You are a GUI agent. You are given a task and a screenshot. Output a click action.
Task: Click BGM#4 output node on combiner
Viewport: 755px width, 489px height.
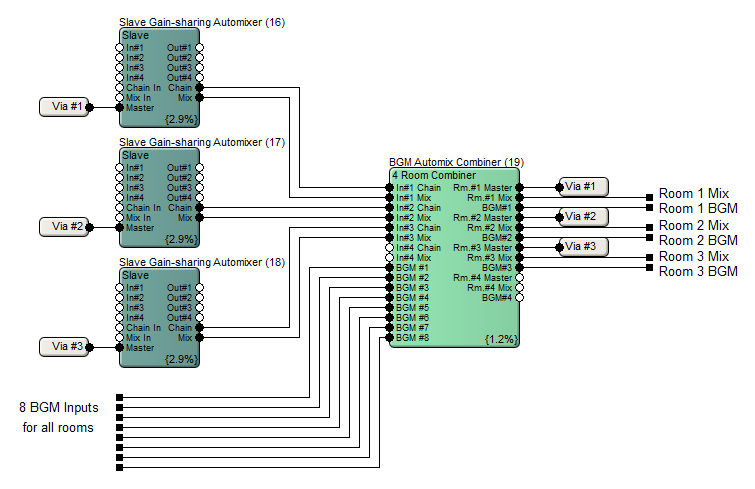pyautogui.click(x=520, y=297)
